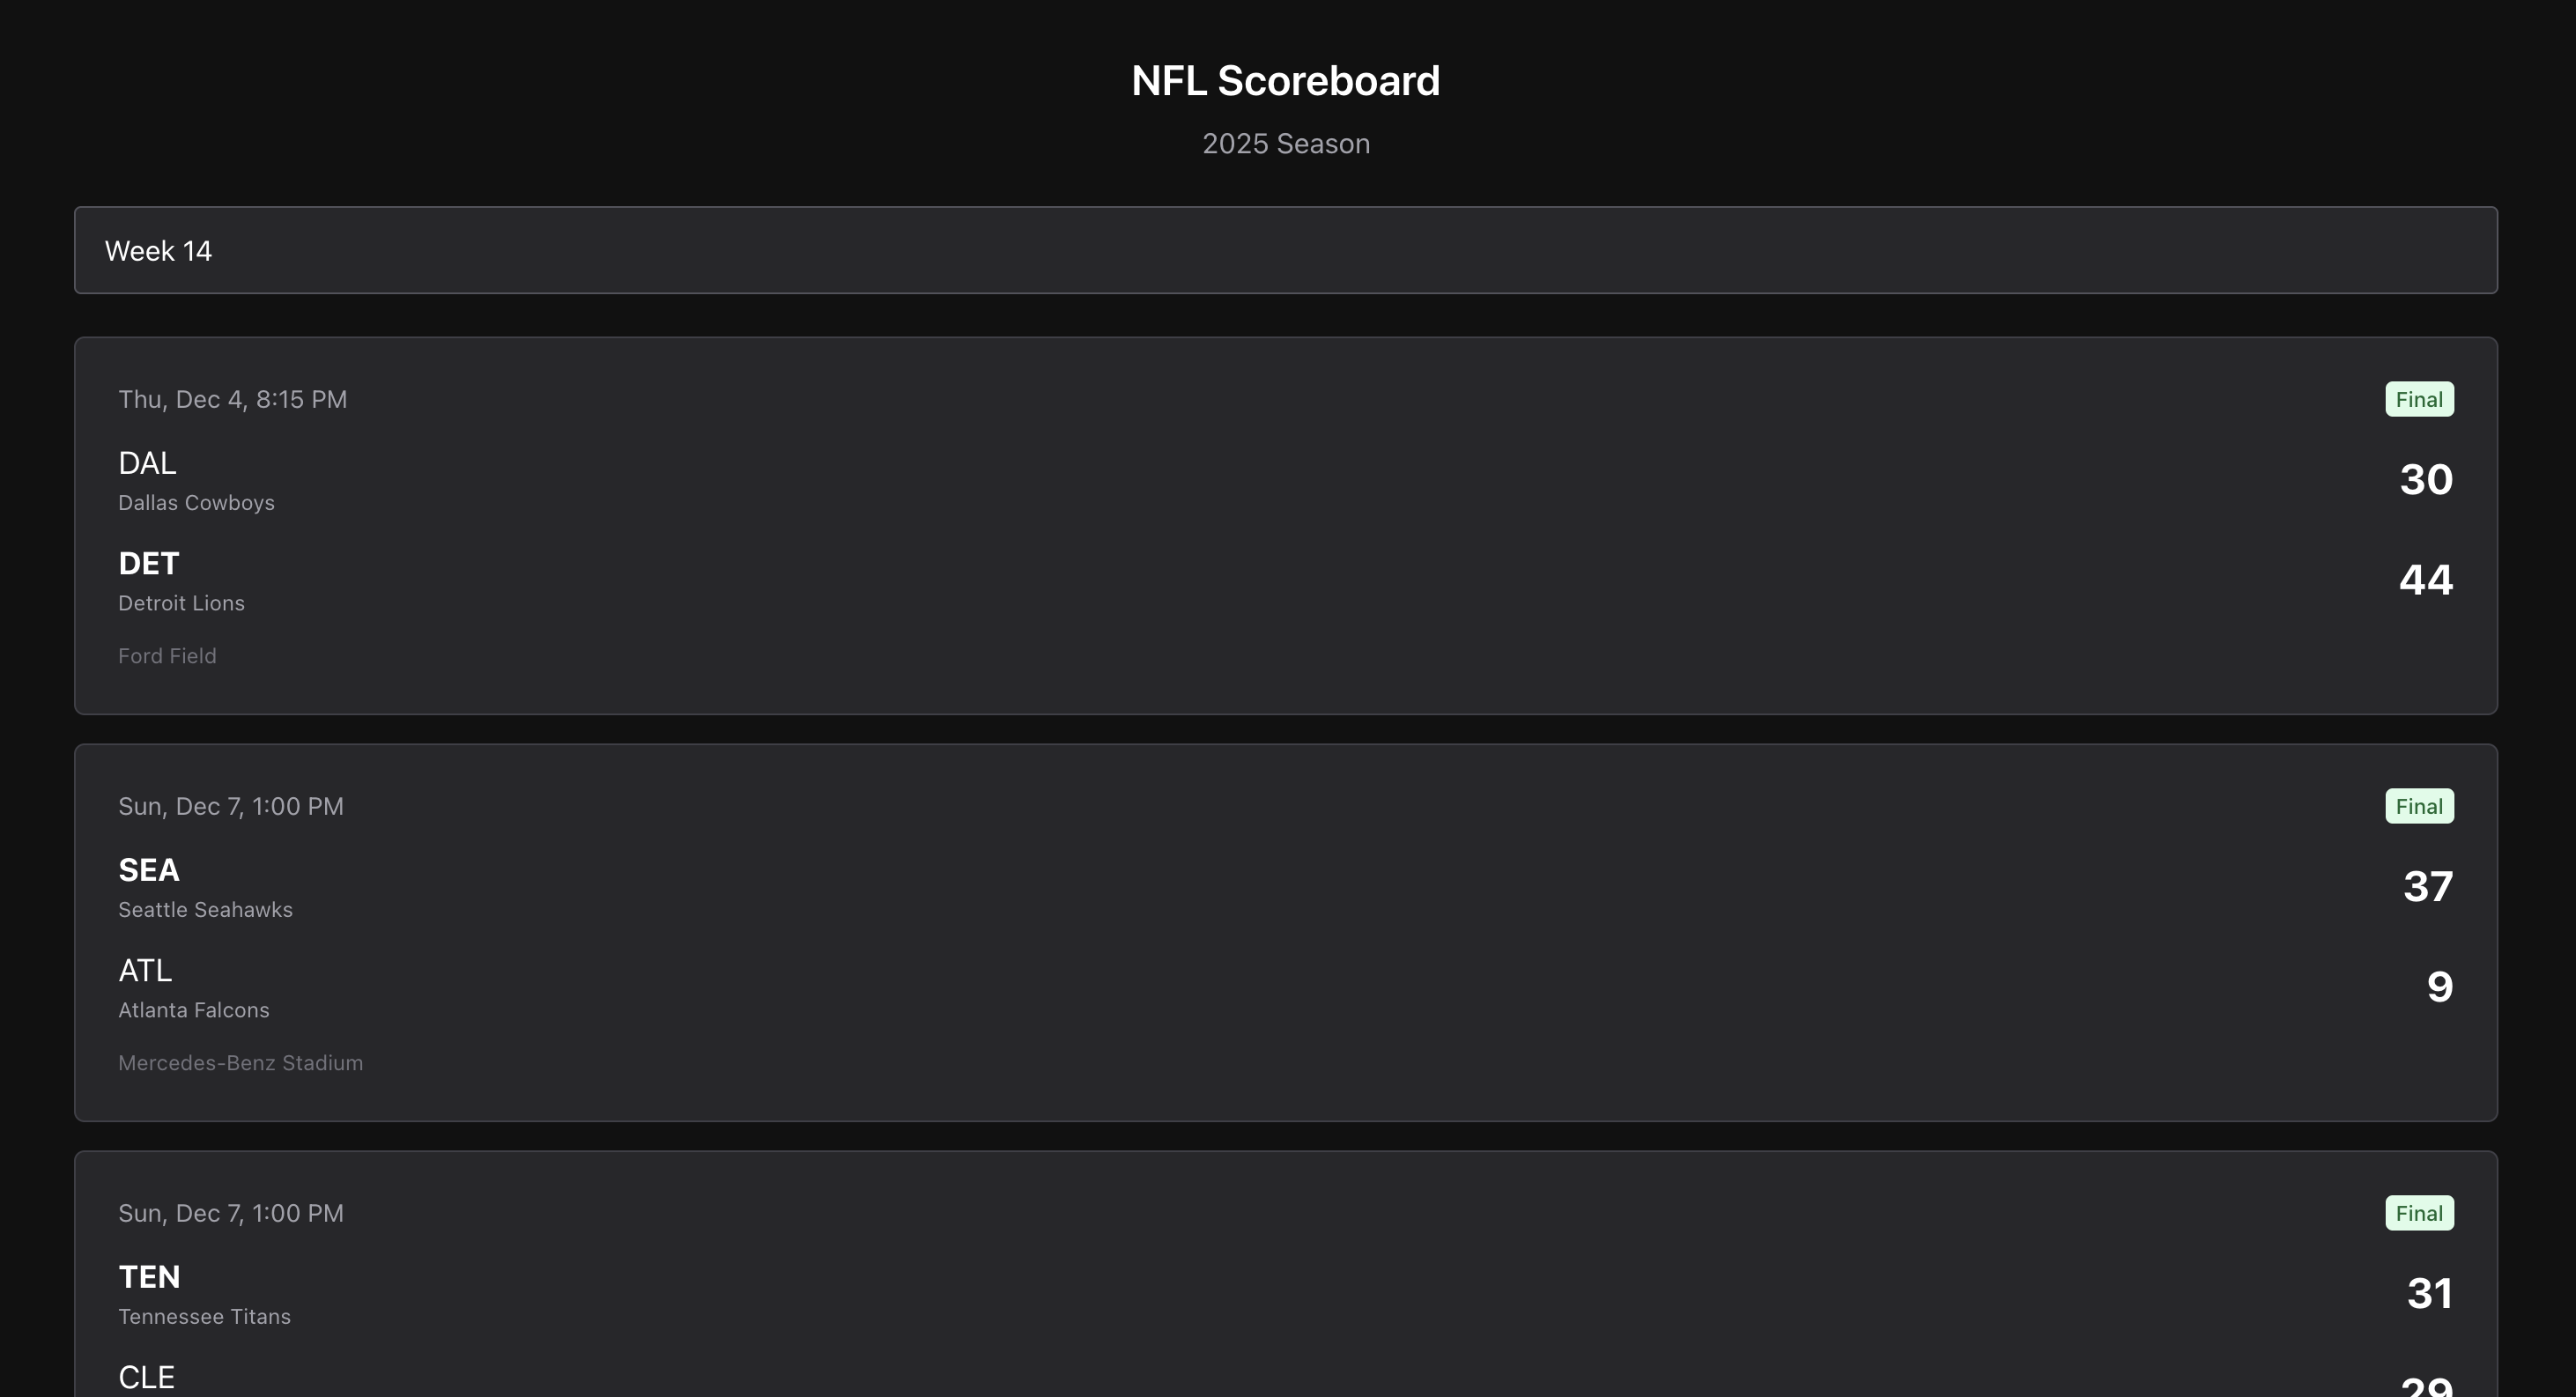Click the Ford Field venue label
This screenshot has width=2576, height=1397.
[167, 656]
